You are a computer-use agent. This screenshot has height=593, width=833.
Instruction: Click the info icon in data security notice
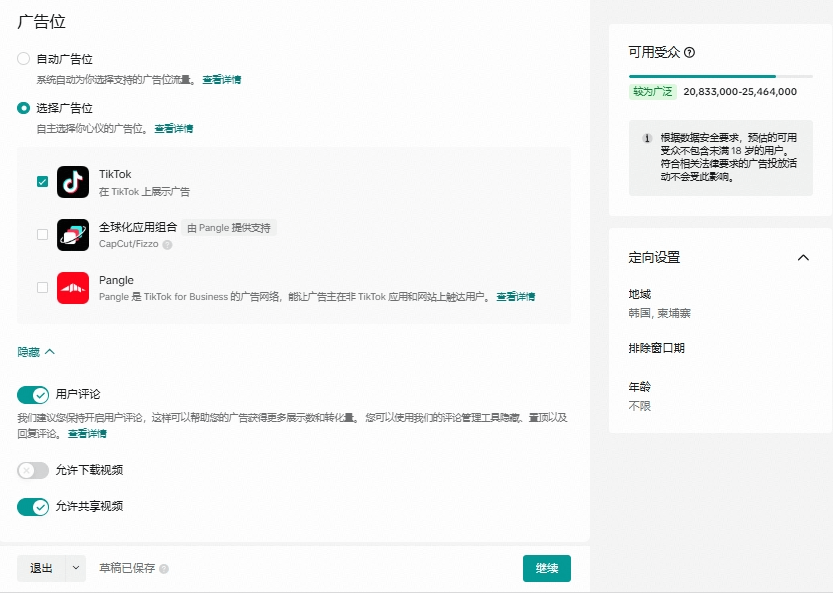(x=647, y=138)
